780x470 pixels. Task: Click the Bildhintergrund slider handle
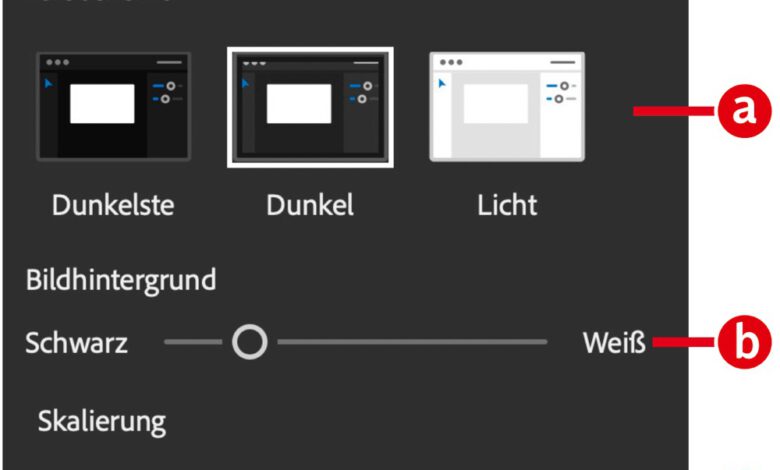click(x=249, y=343)
